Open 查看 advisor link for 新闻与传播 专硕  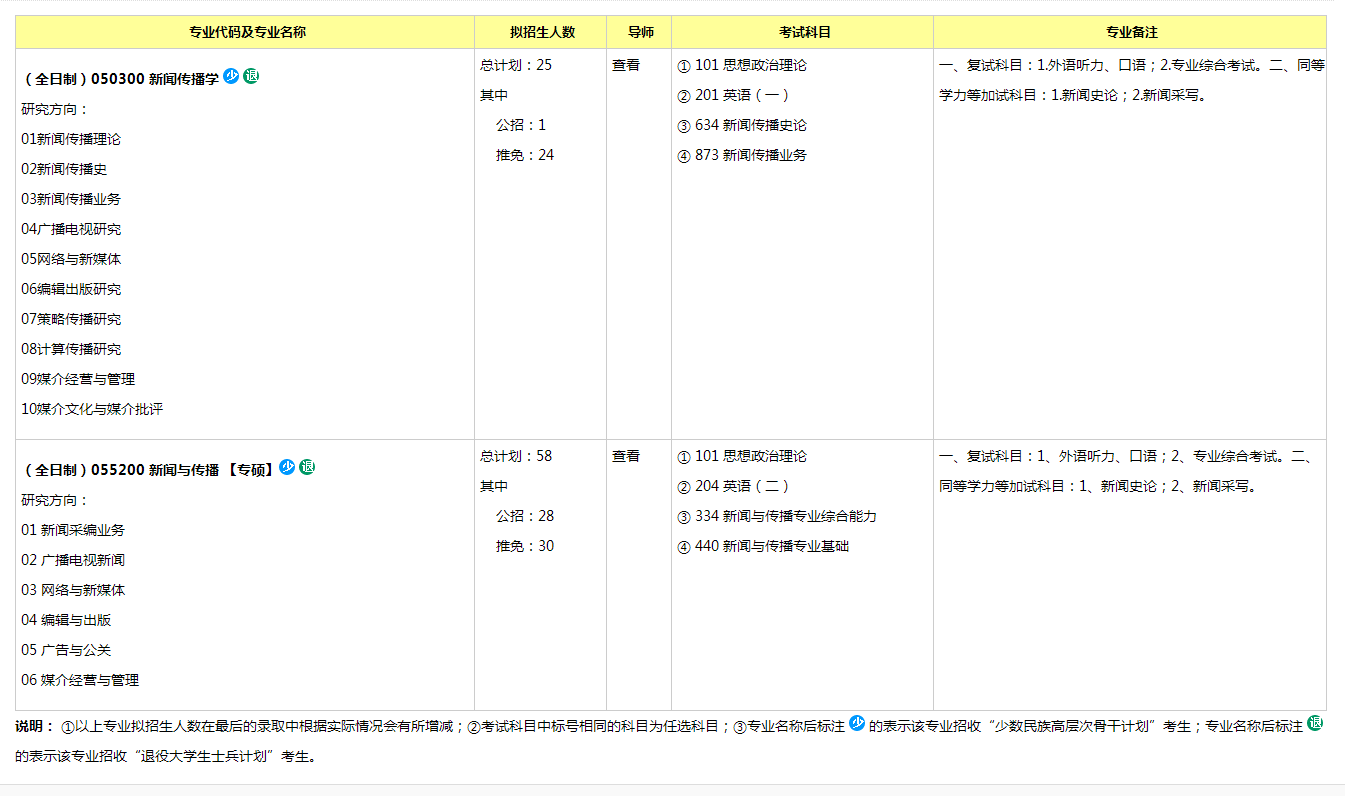click(626, 456)
